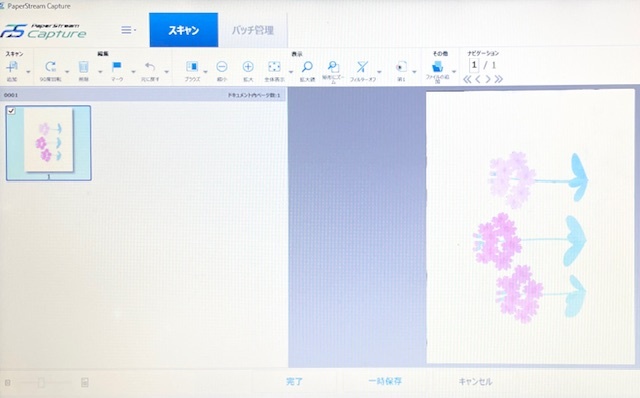This screenshot has height=398, width=640.
Task: Expand the Delete dropdown arrow
Action: pos(100,72)
